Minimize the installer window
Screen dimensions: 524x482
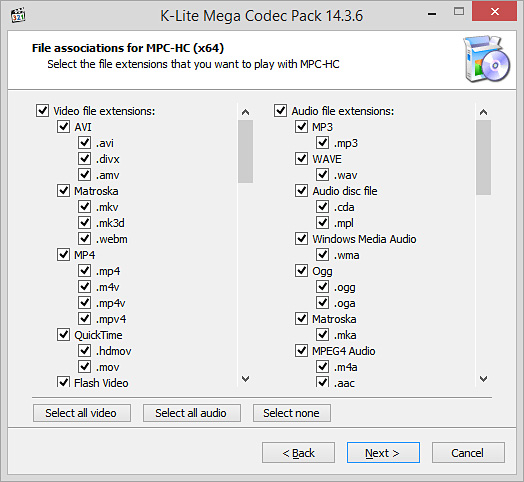(x=432, y=13)
